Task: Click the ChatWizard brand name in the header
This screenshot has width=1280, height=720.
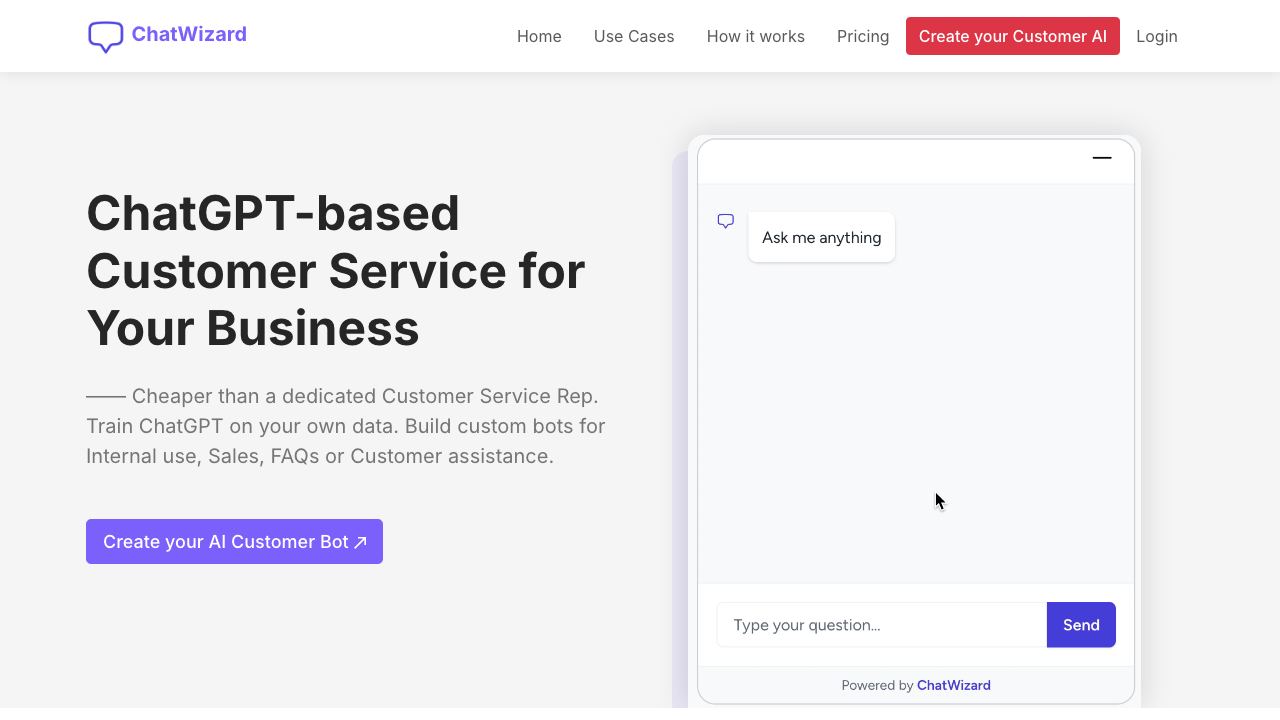Action: pyautogui.click(x=189, y=34)
